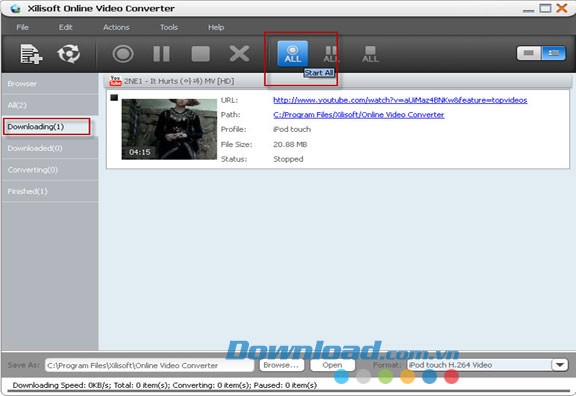Click the Downloading Speed status bar text
This screenshot has width=576, height=396.
(x=165, y=385)
